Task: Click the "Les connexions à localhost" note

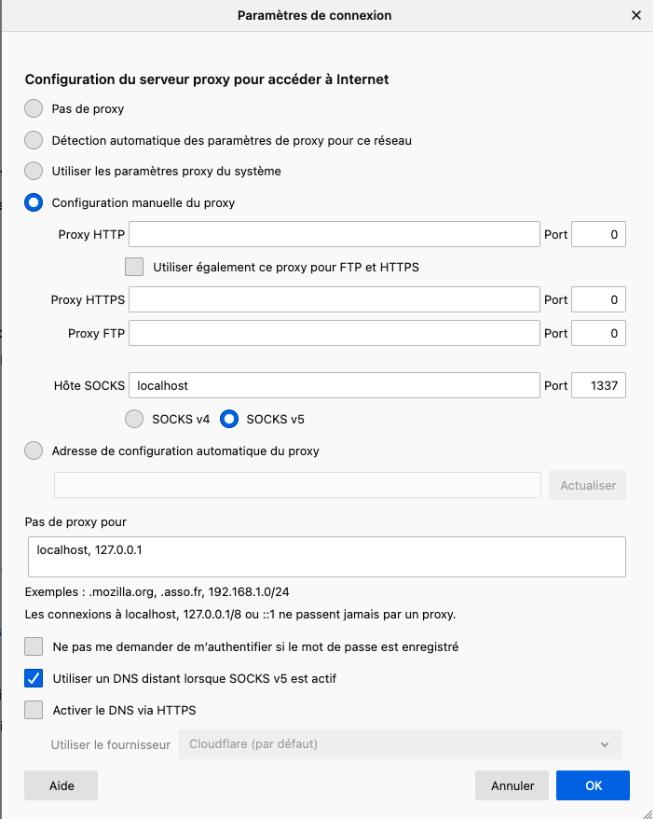Action: pyautogui.click(x=240, y=614)
